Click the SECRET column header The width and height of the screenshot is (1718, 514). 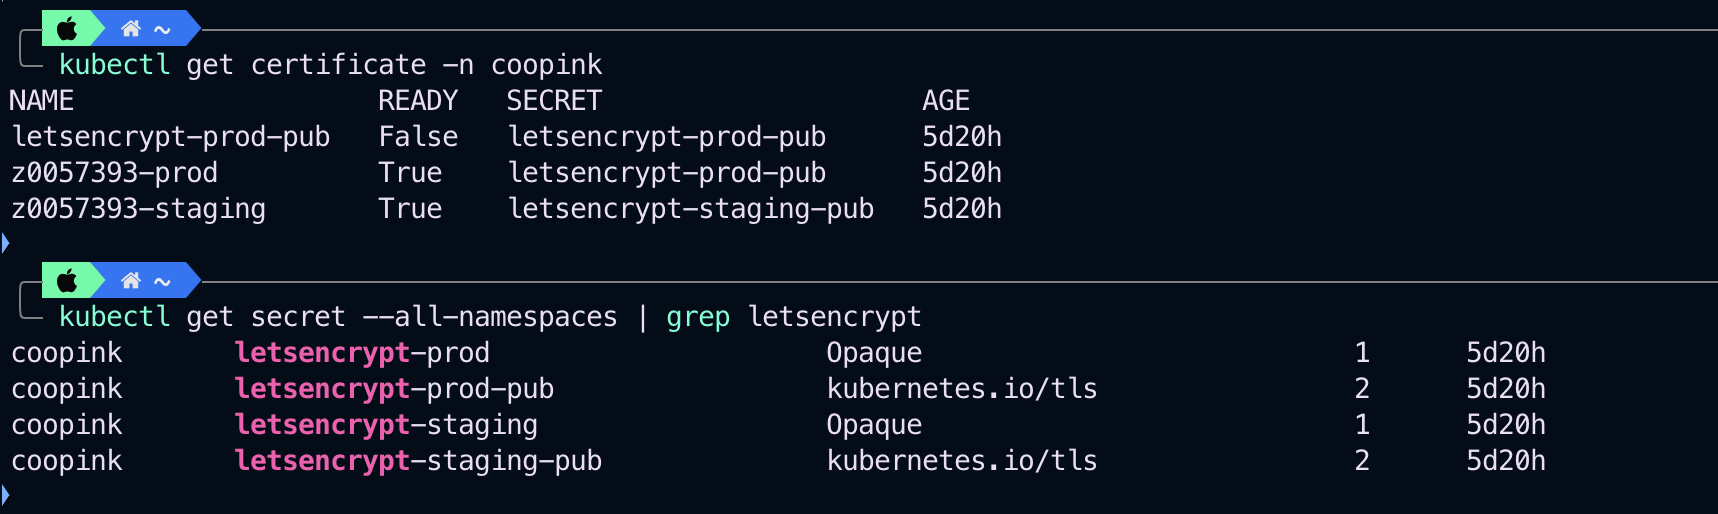coord(554,101)
